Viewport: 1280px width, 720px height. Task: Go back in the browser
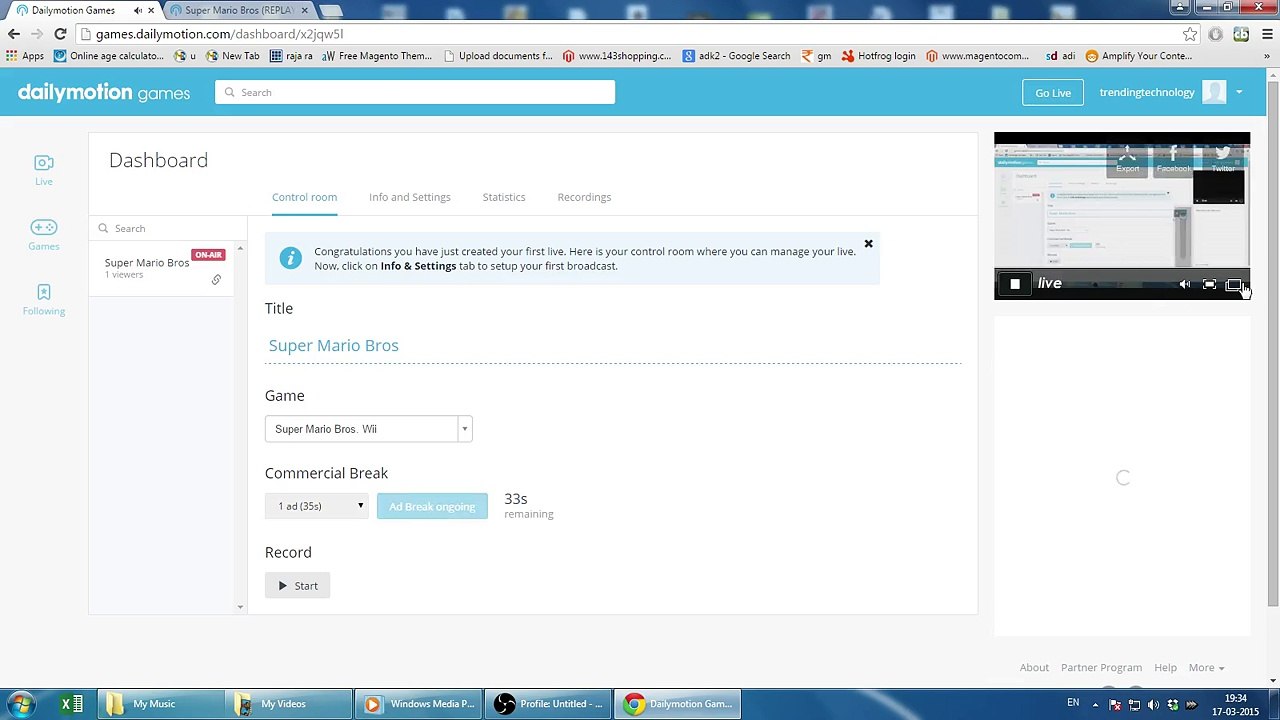point(14,34)
